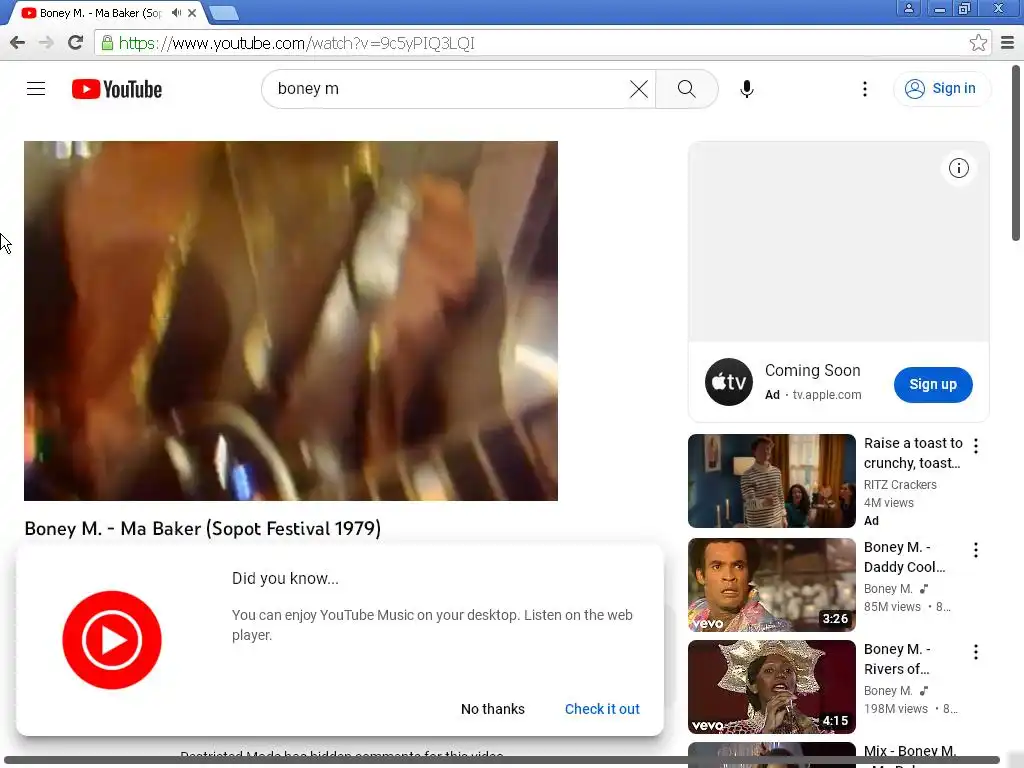Click Sign up on Apple TV ad
The image size is (1024, 768).
click(x=933, y=385)
